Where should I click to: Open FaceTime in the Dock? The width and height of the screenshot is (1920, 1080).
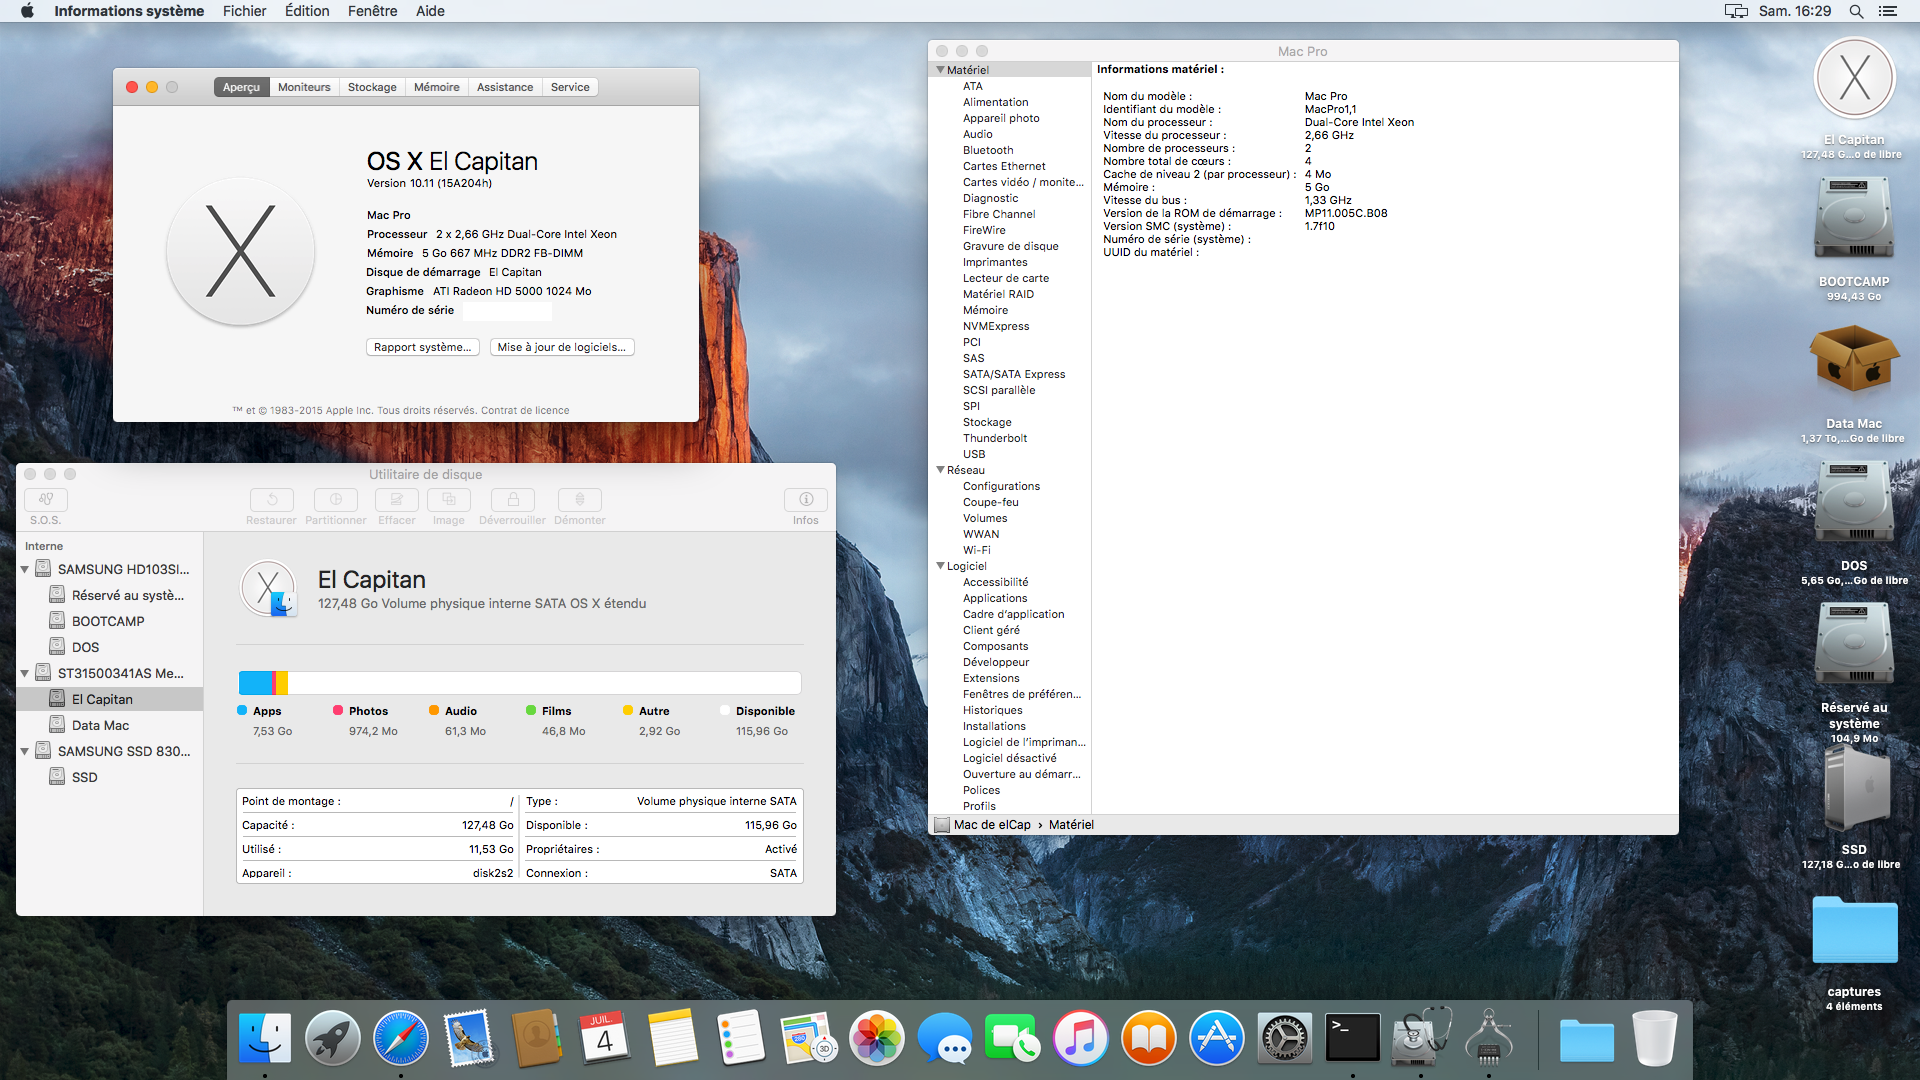click(1013, 1038)
